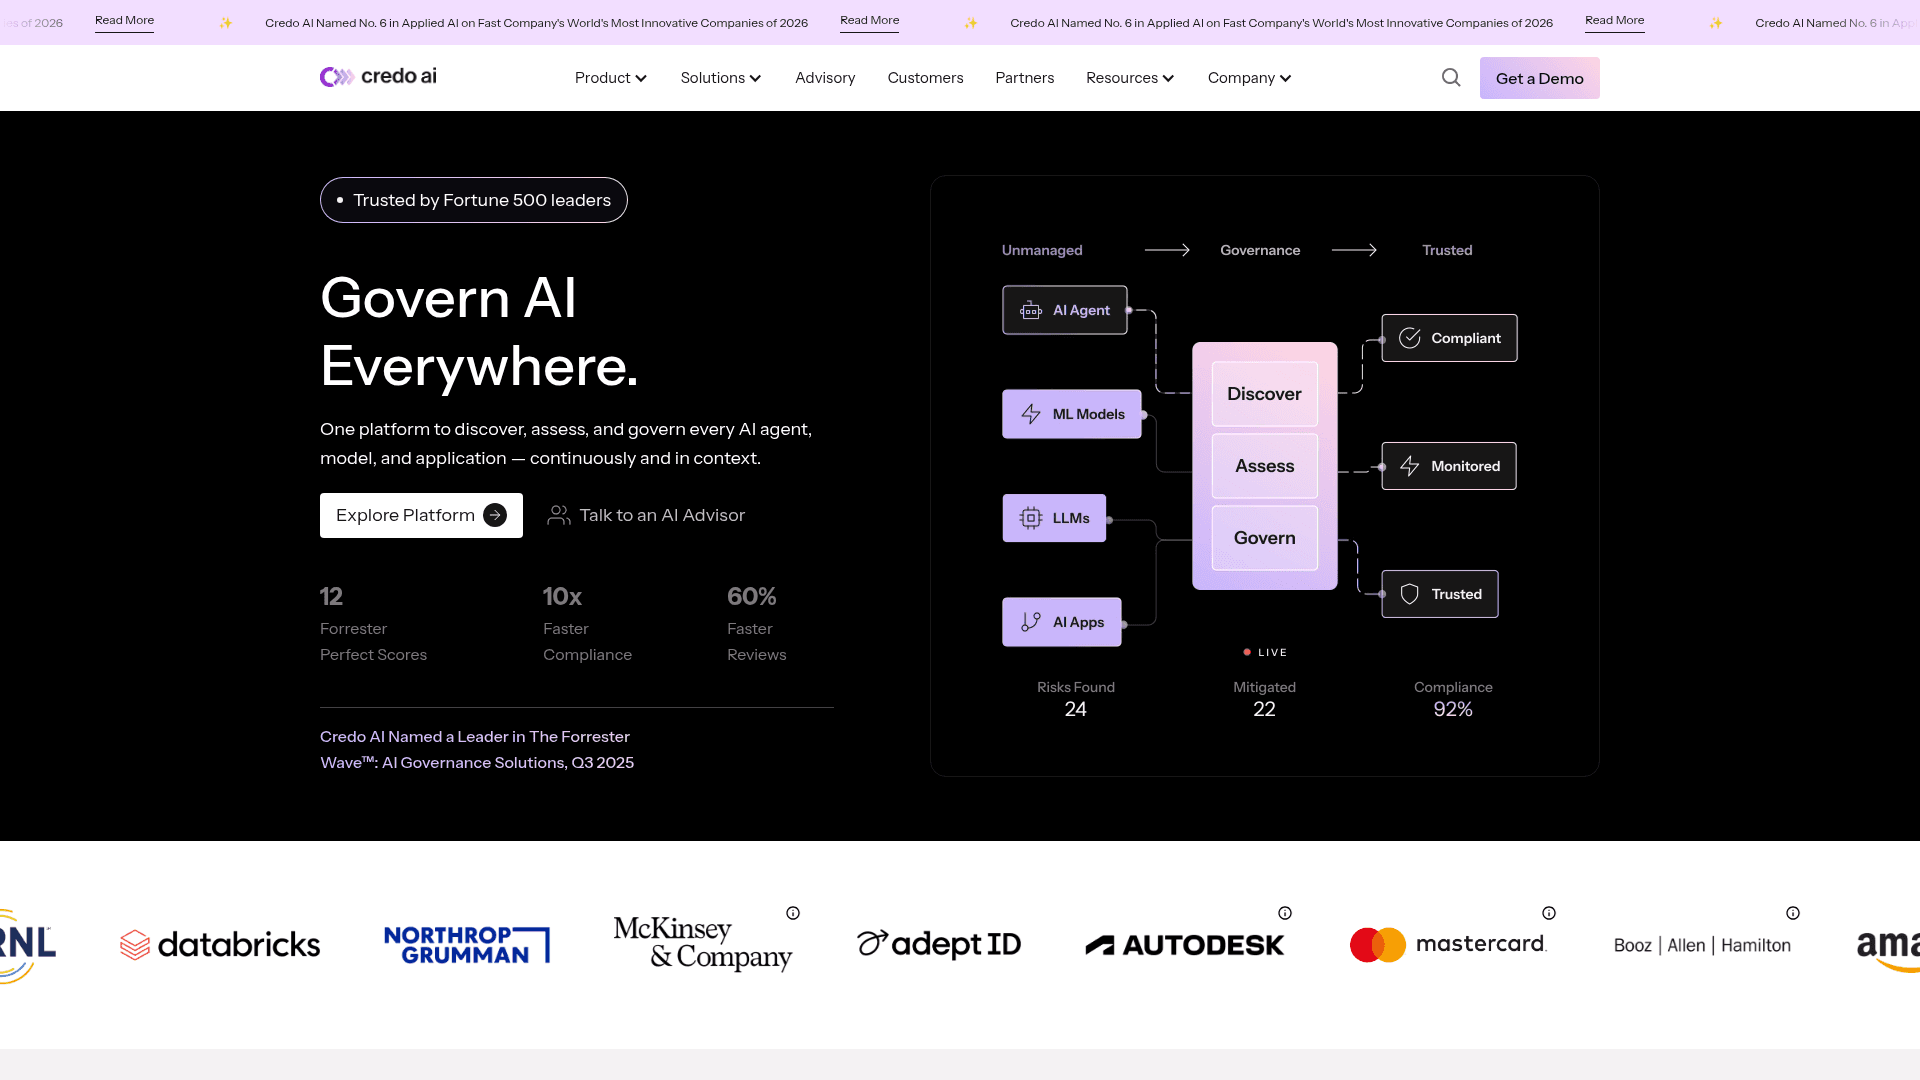Click the Monitored outcome box
This screenshot has width=1920, height=1080.
1449,466
